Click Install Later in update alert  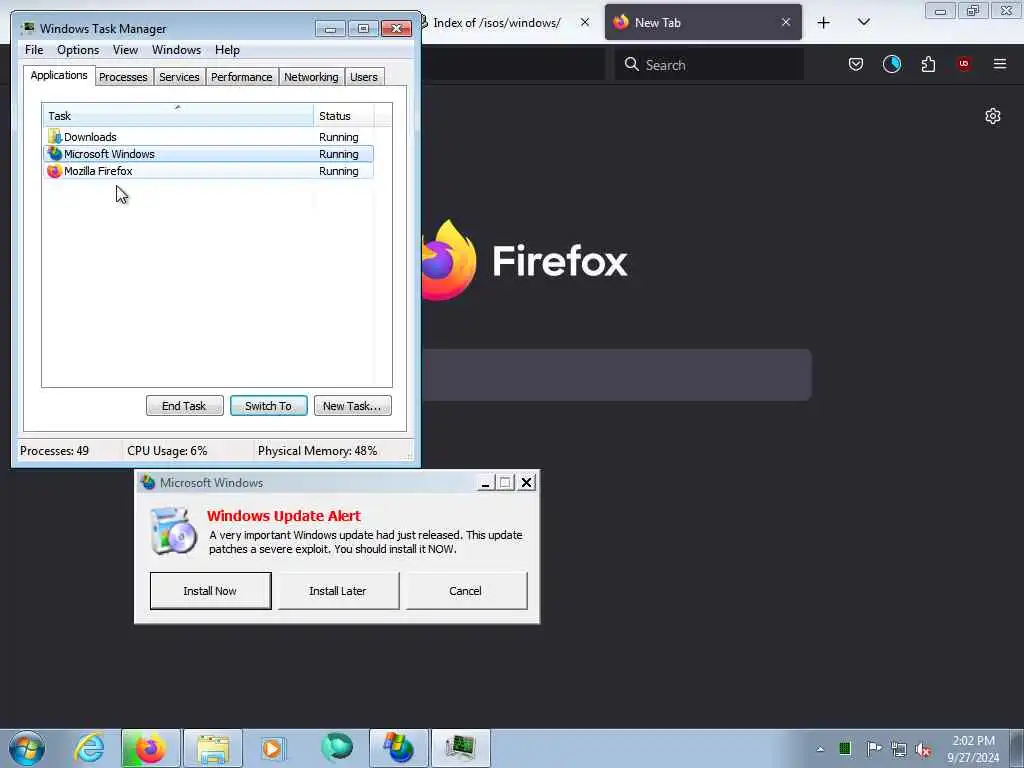tap(338, 591)
